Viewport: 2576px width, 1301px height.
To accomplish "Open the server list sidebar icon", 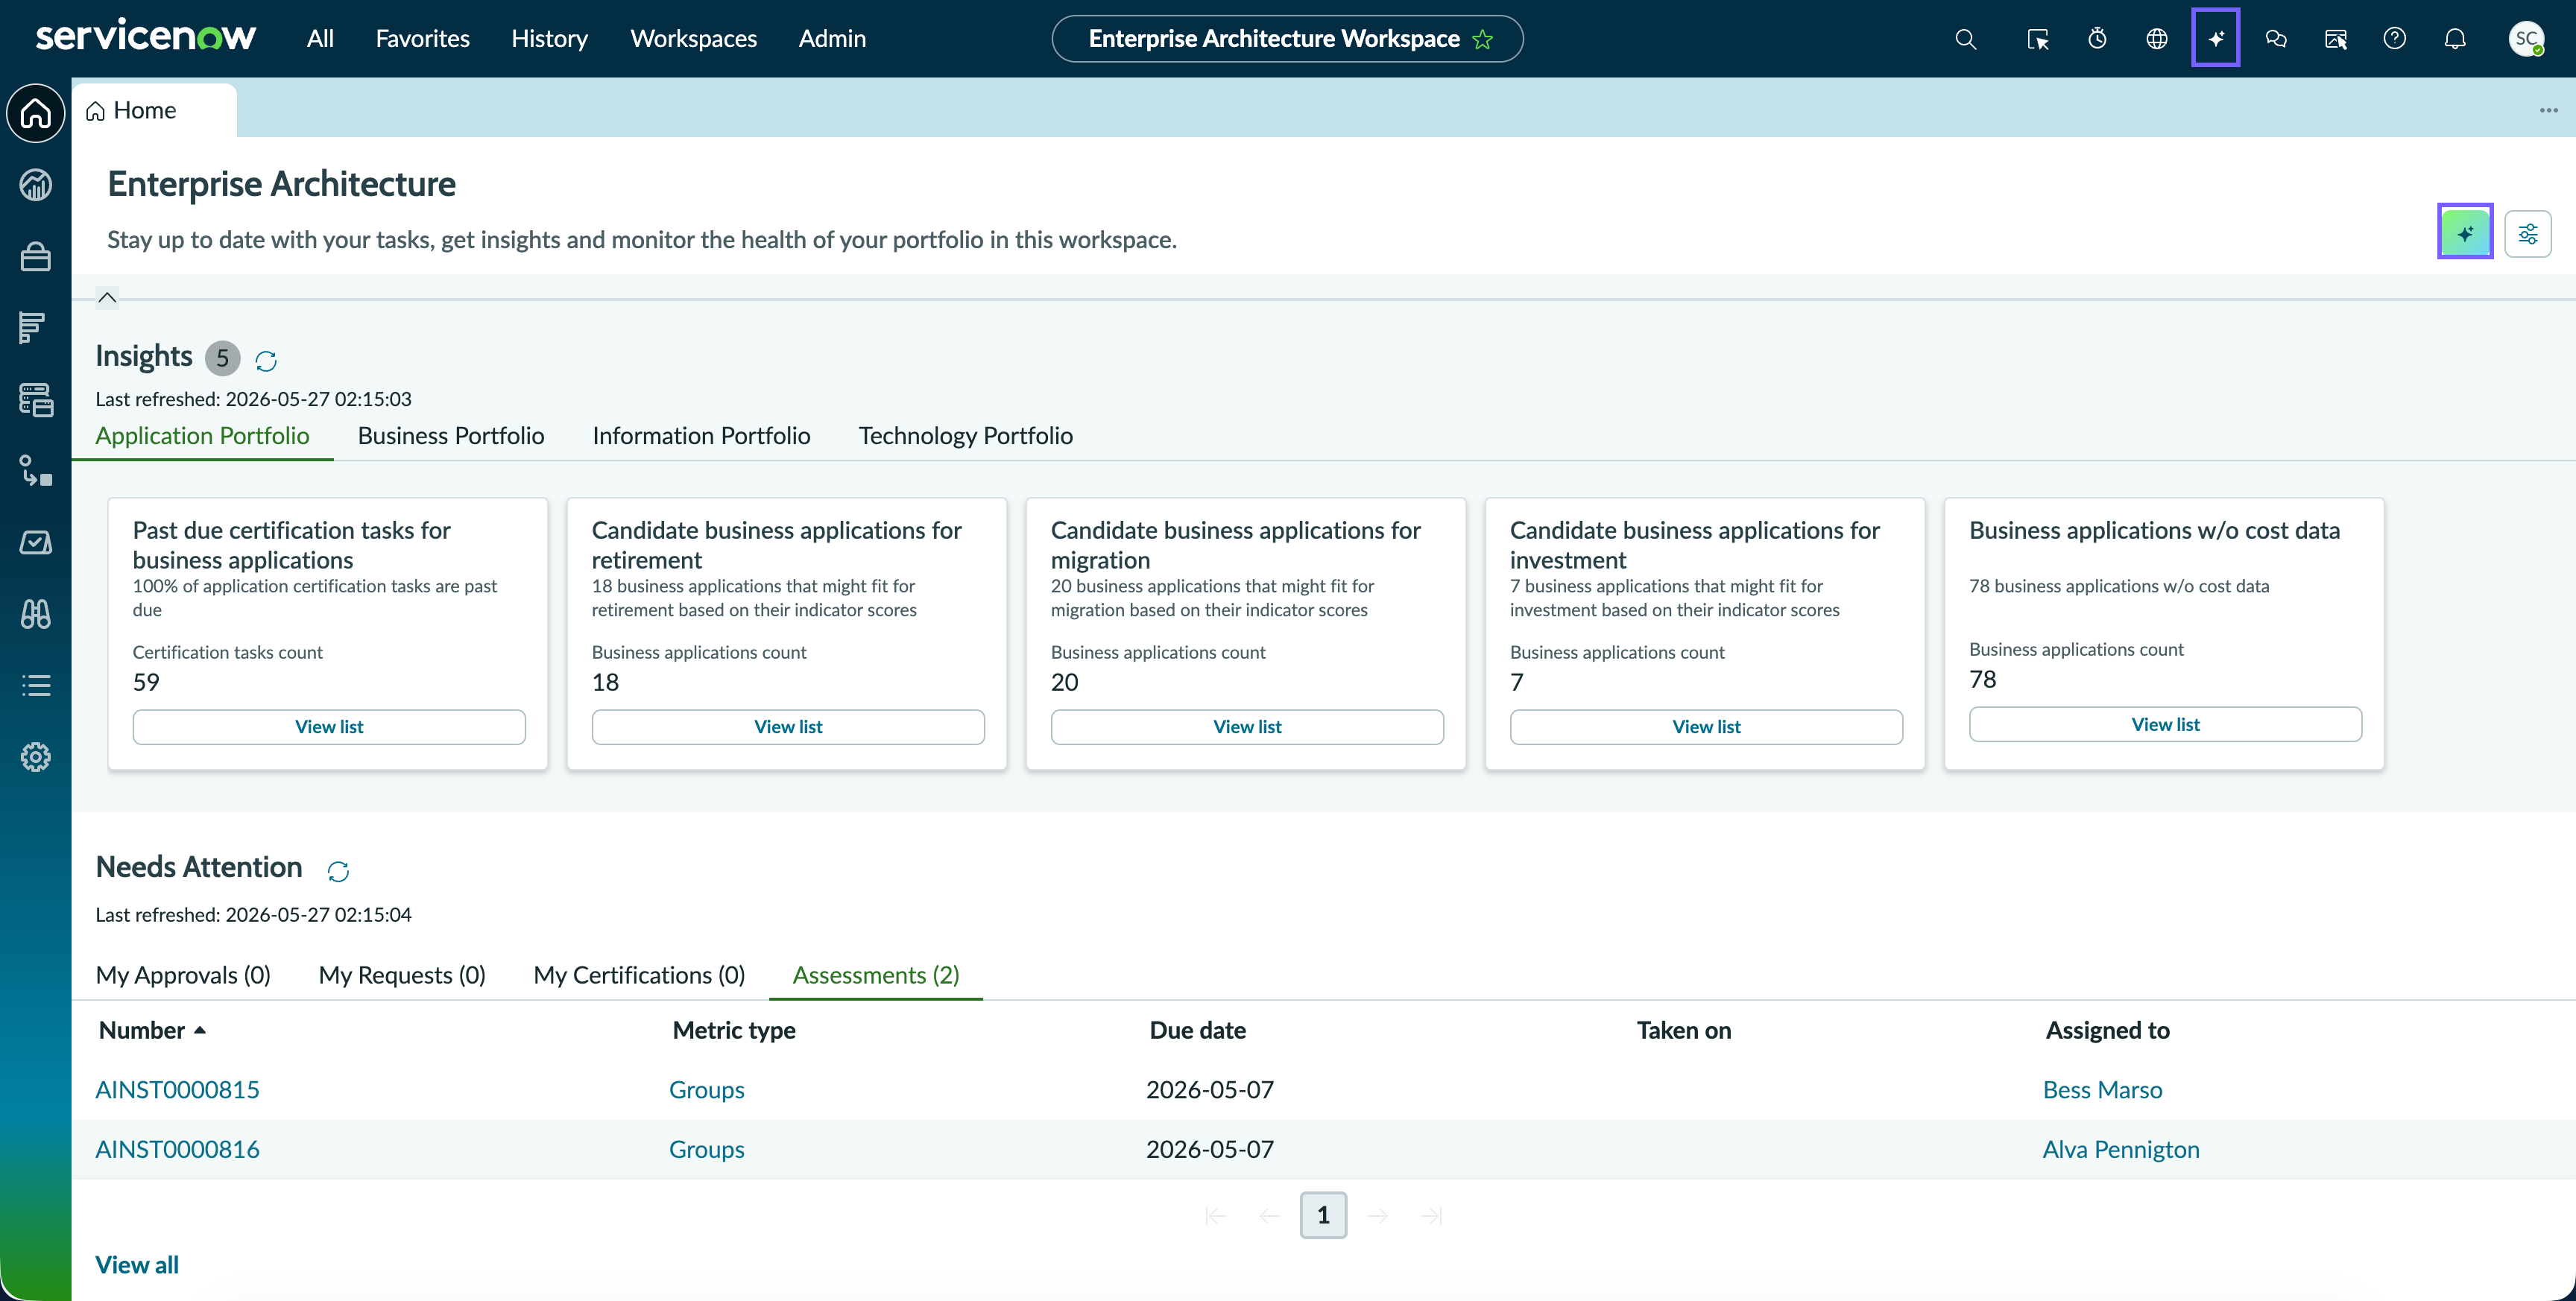I will pyautogui.click(x=36, y=400).
